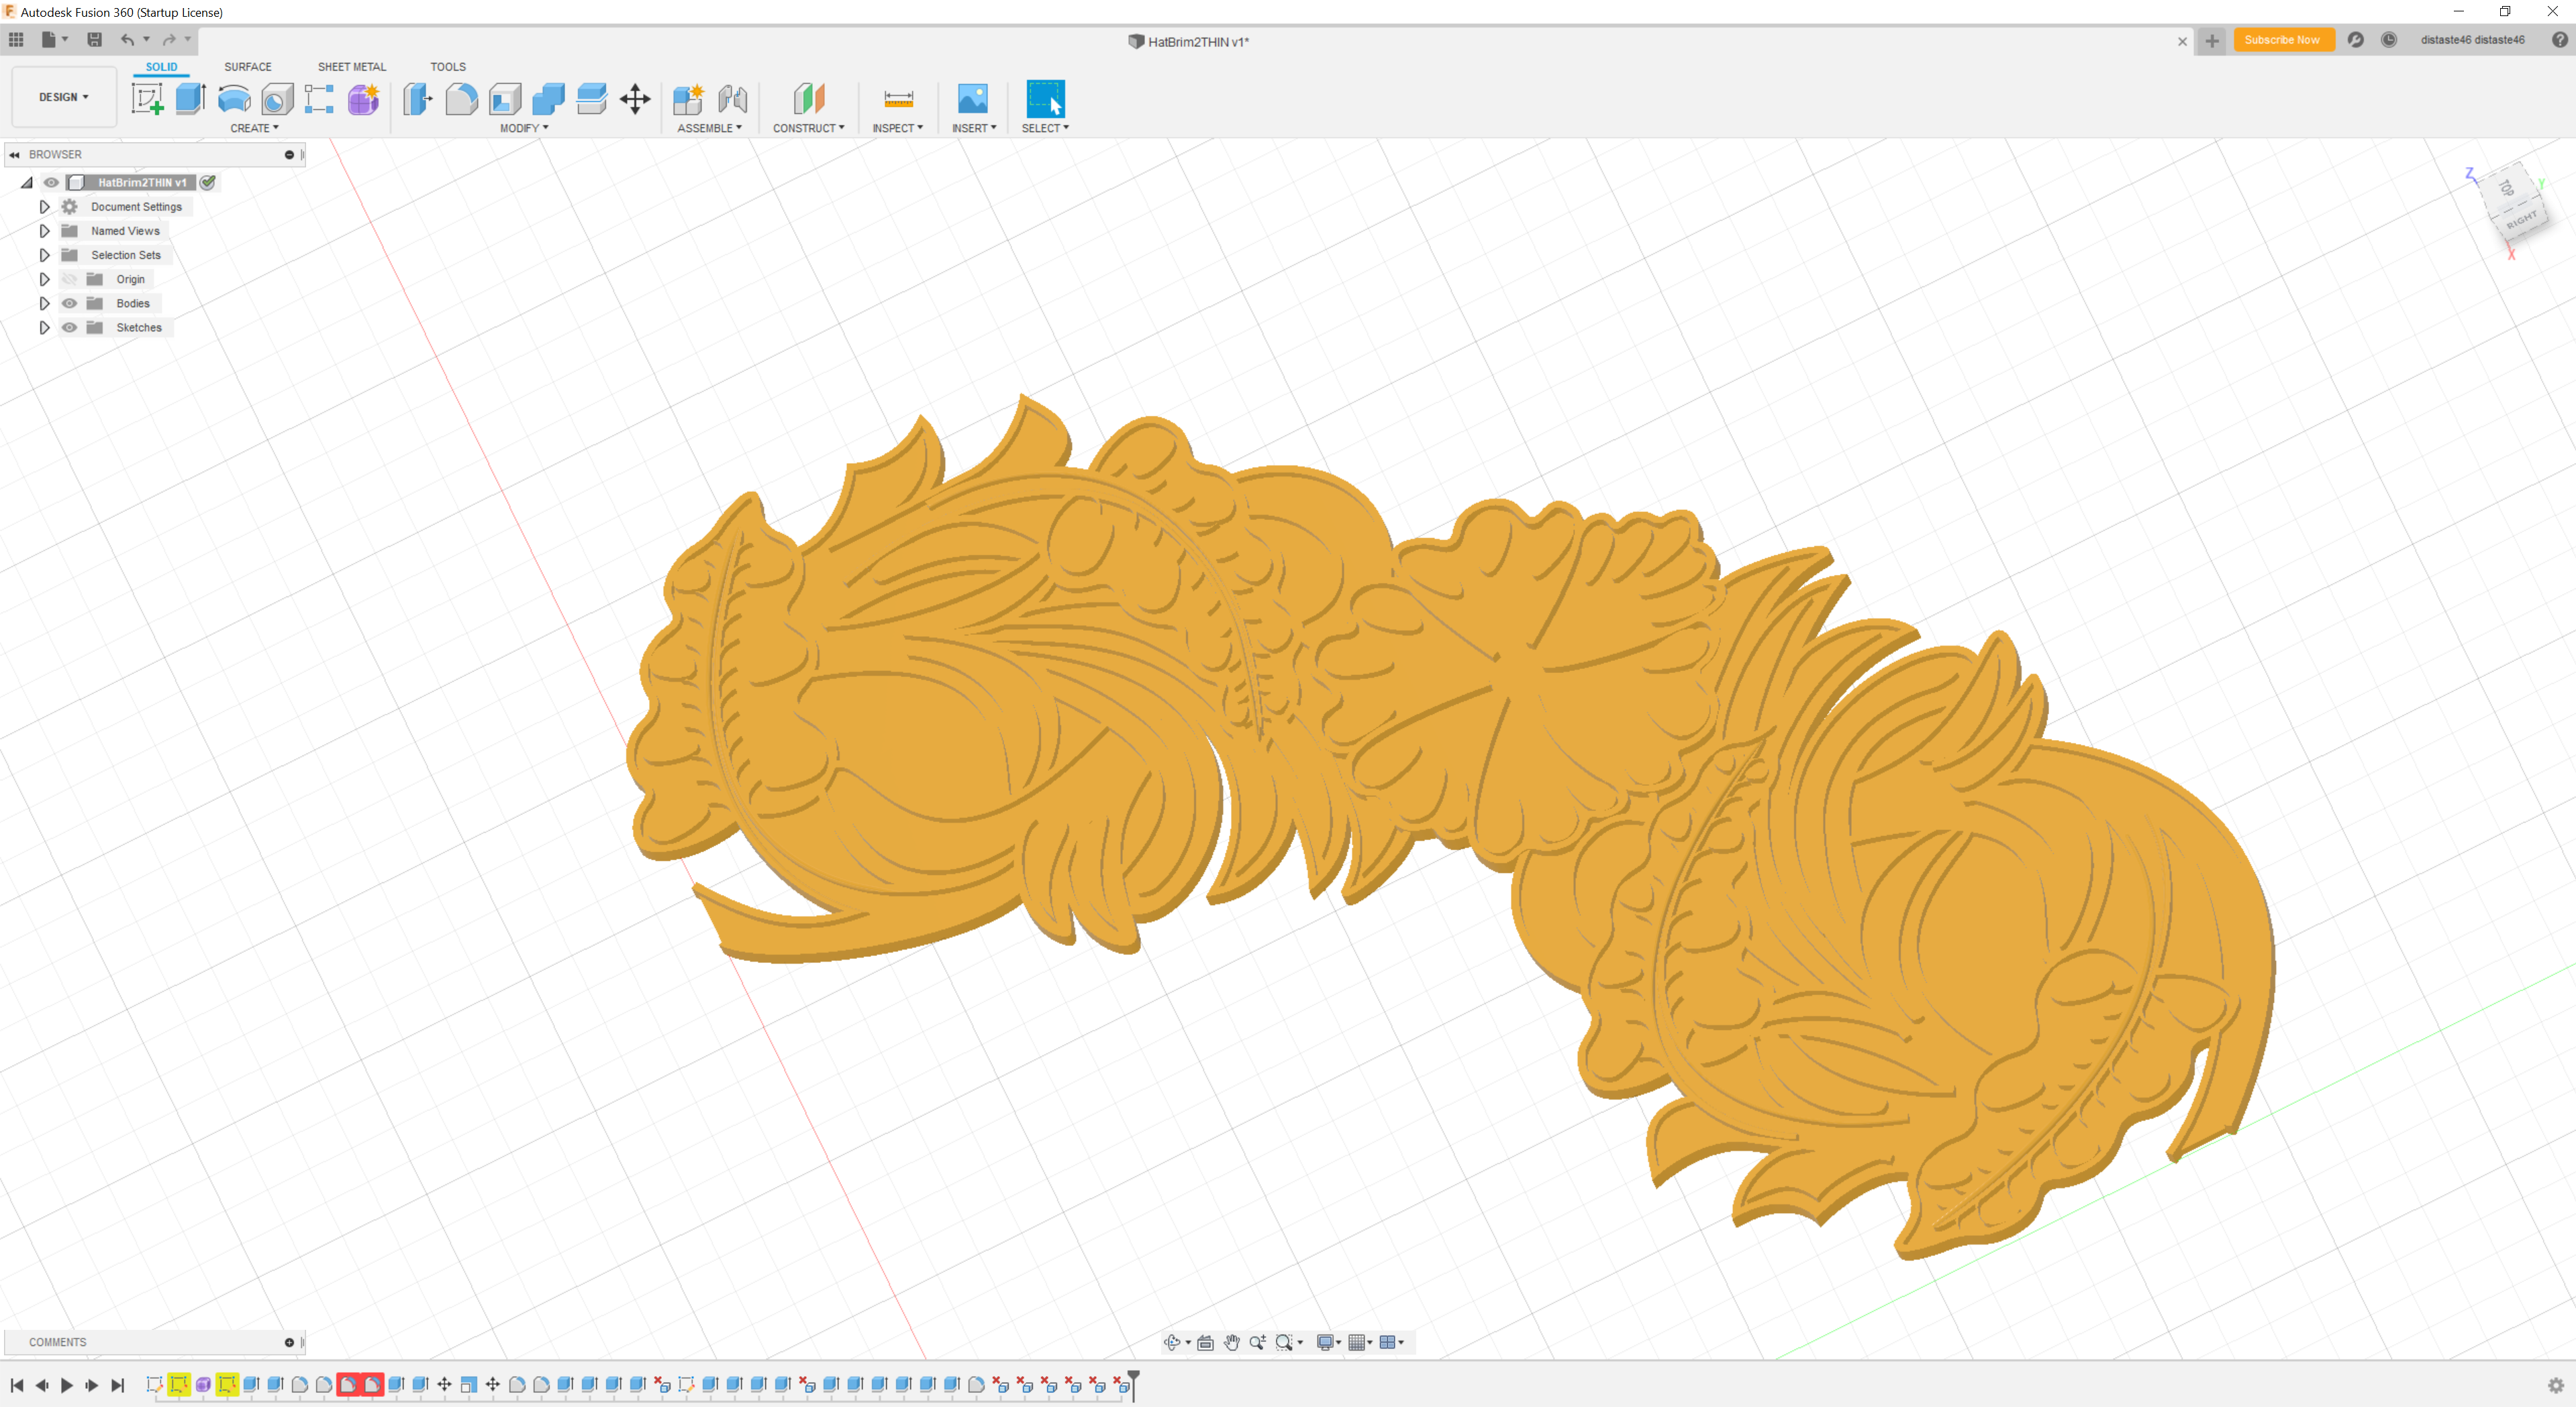Image resolution: width=2576 pixels, height=1407 pixels.
Task: Switch to the SHEET METAL tab
Action: click(x=351, y=67)
